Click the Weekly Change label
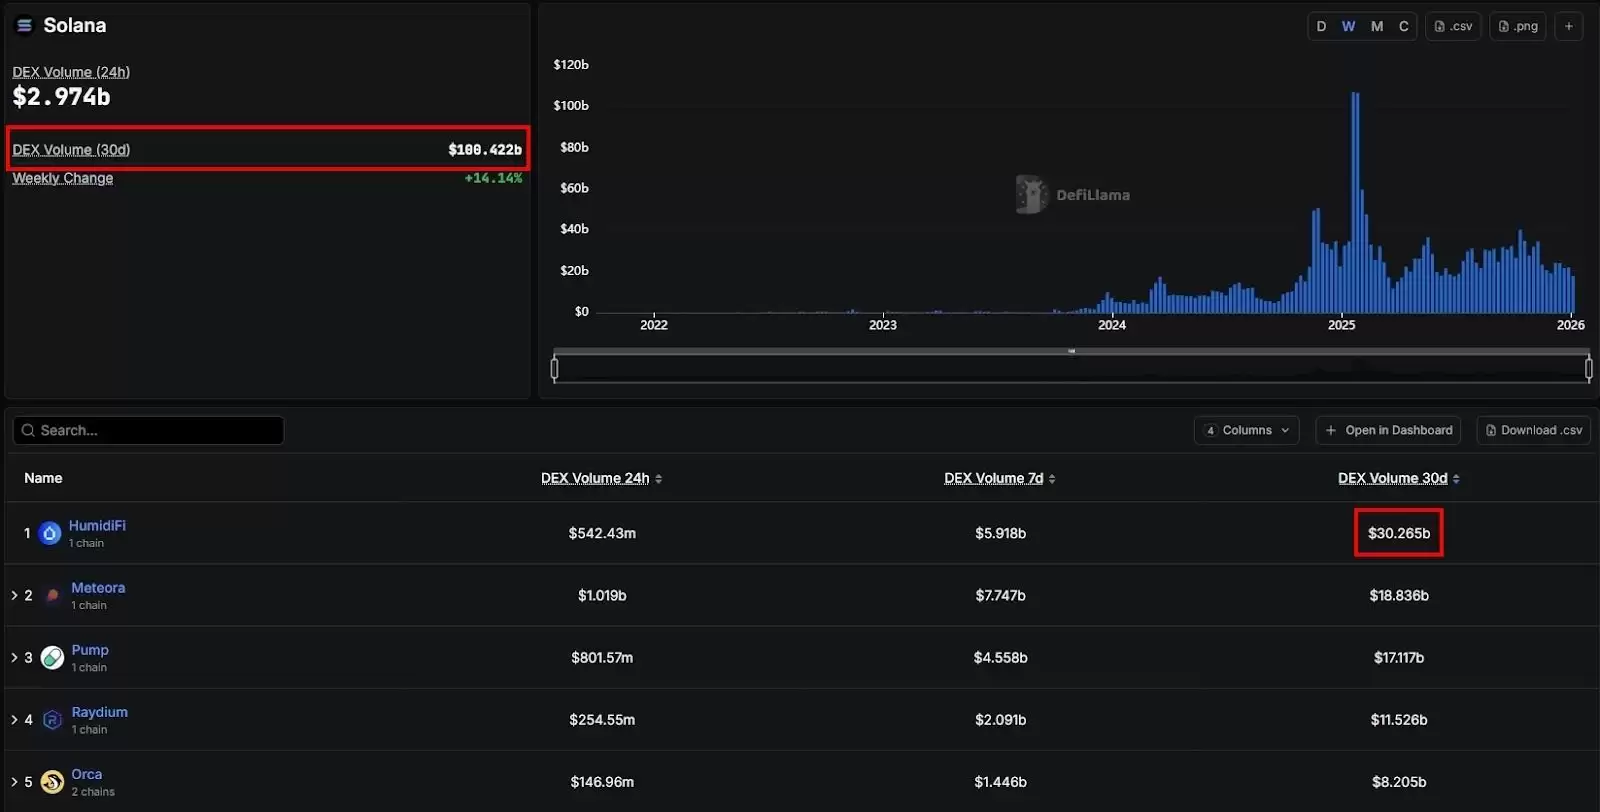Screen dimensions: 1600x812 [x=62, y=178]
